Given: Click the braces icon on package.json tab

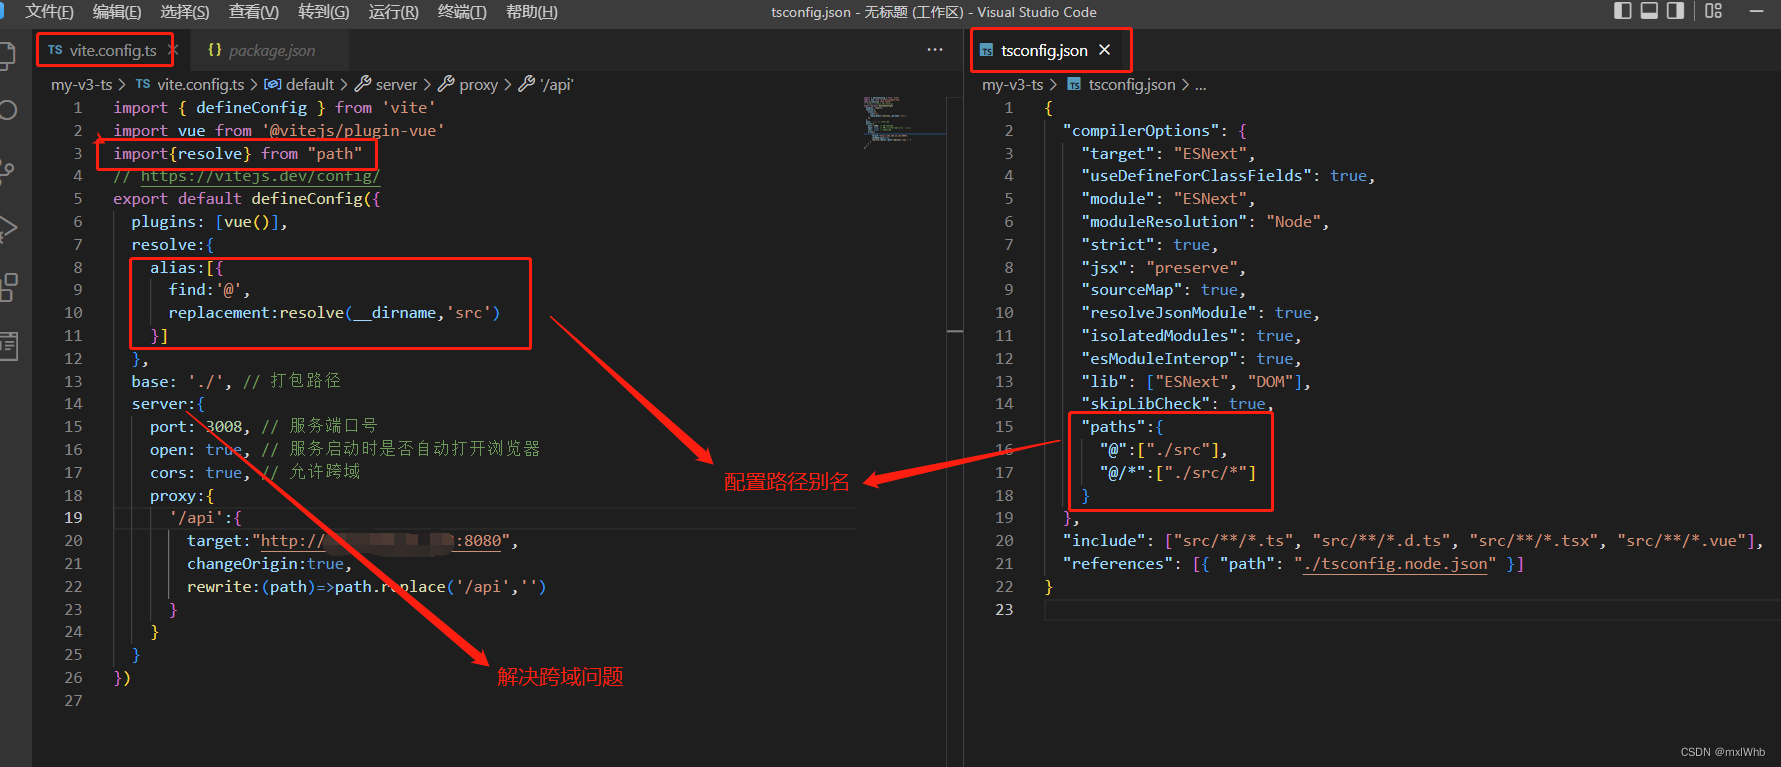Looking at the screenshot, I should 215,50.
